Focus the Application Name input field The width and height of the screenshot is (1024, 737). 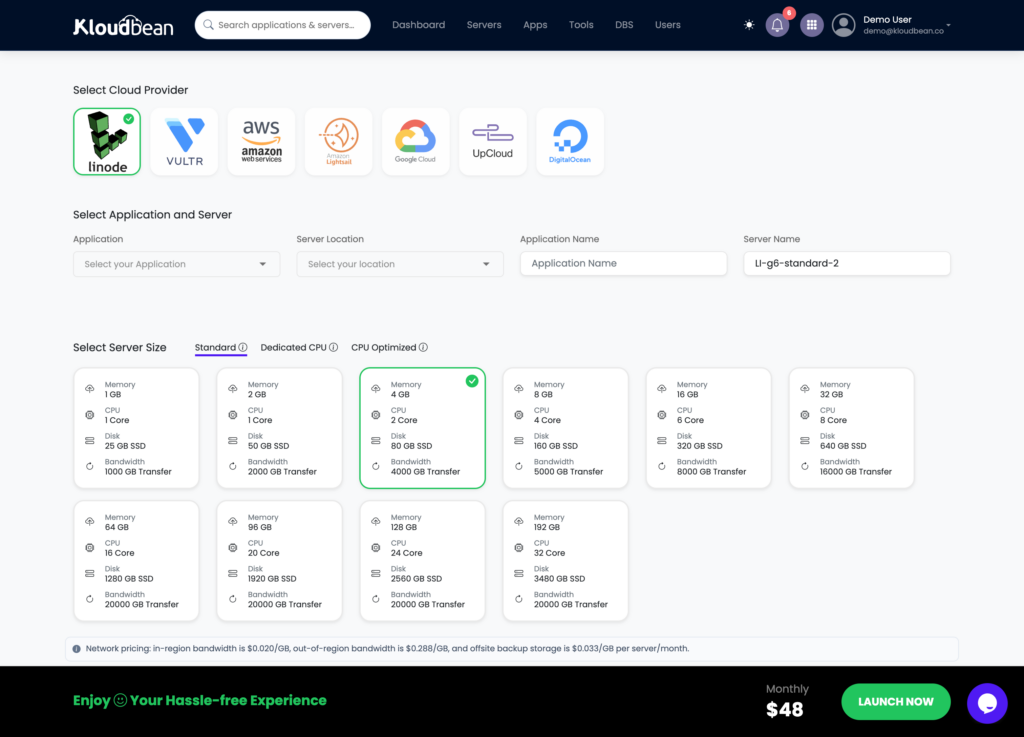click(623, 264)
